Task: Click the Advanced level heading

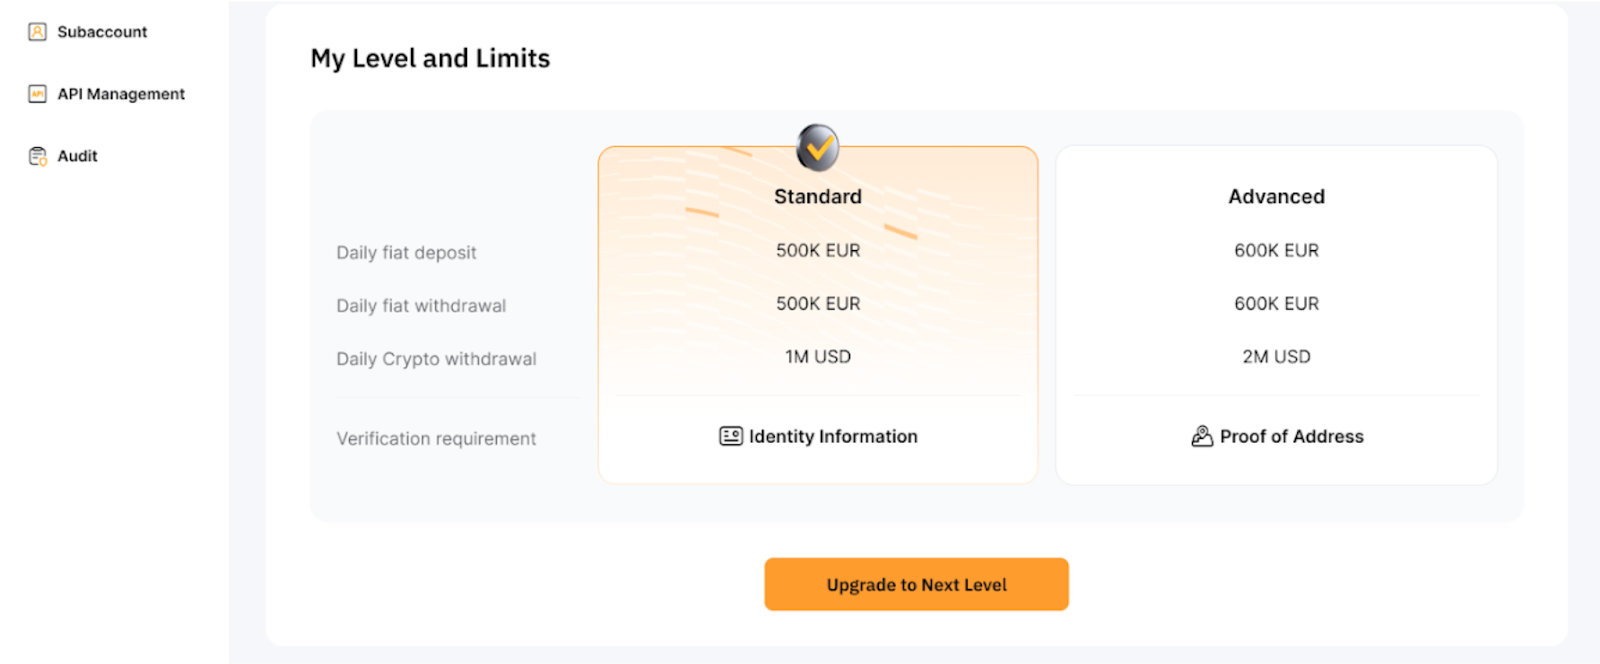Action: pos(1276,196)
